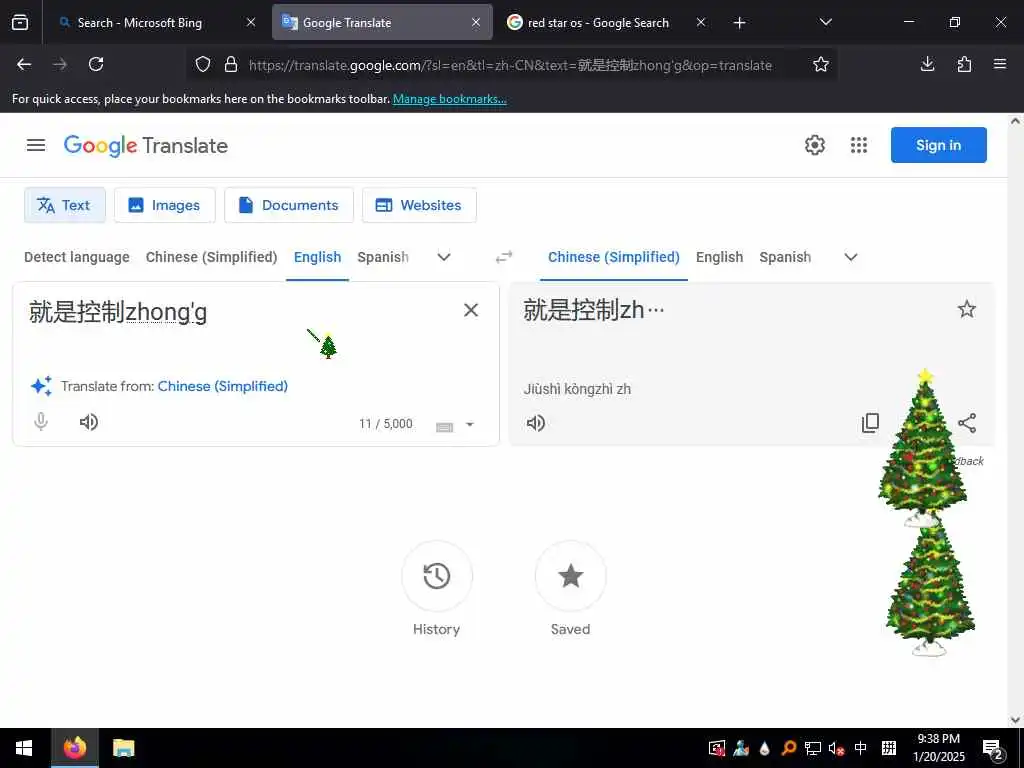This screenshot has width=1024, height=768.
Task: Click the orange magnifier tray icon
Action: tap(788, 748)
